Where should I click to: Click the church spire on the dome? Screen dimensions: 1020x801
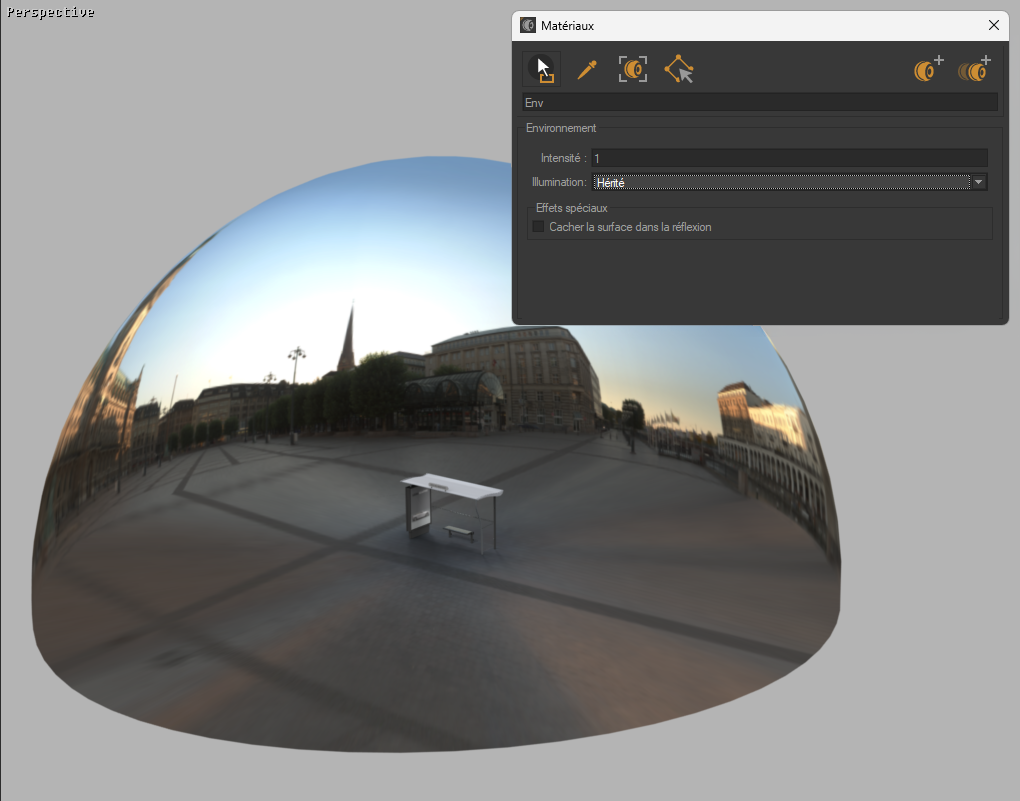pos(346,338)
